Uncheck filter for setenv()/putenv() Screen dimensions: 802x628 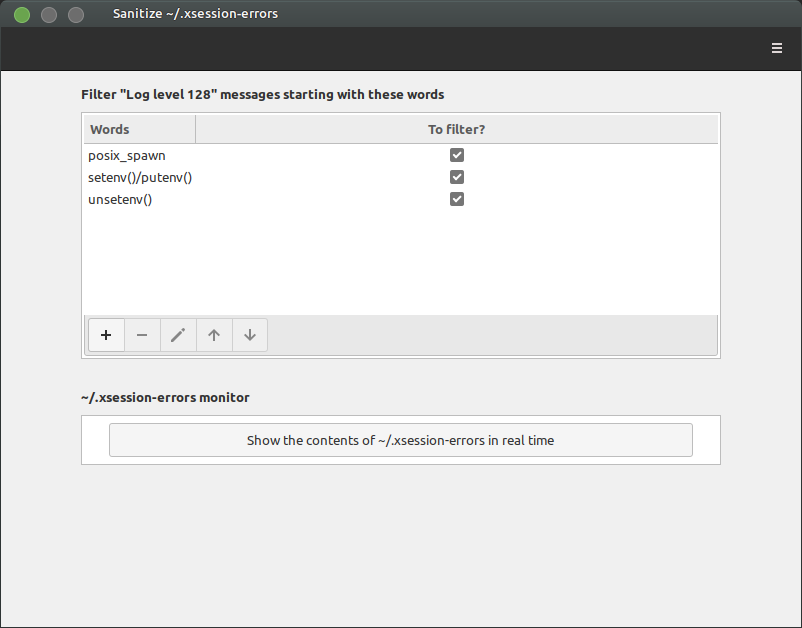click(x=457, y=177)
